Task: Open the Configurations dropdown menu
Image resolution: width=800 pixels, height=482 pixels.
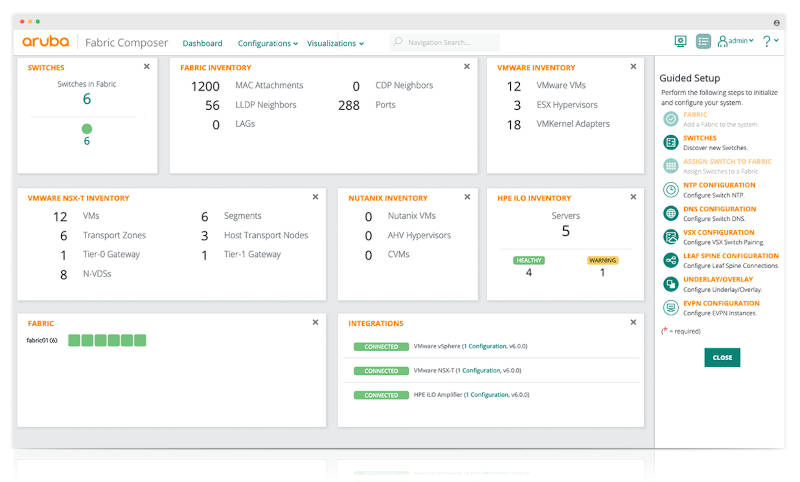Action: [267, 43]
